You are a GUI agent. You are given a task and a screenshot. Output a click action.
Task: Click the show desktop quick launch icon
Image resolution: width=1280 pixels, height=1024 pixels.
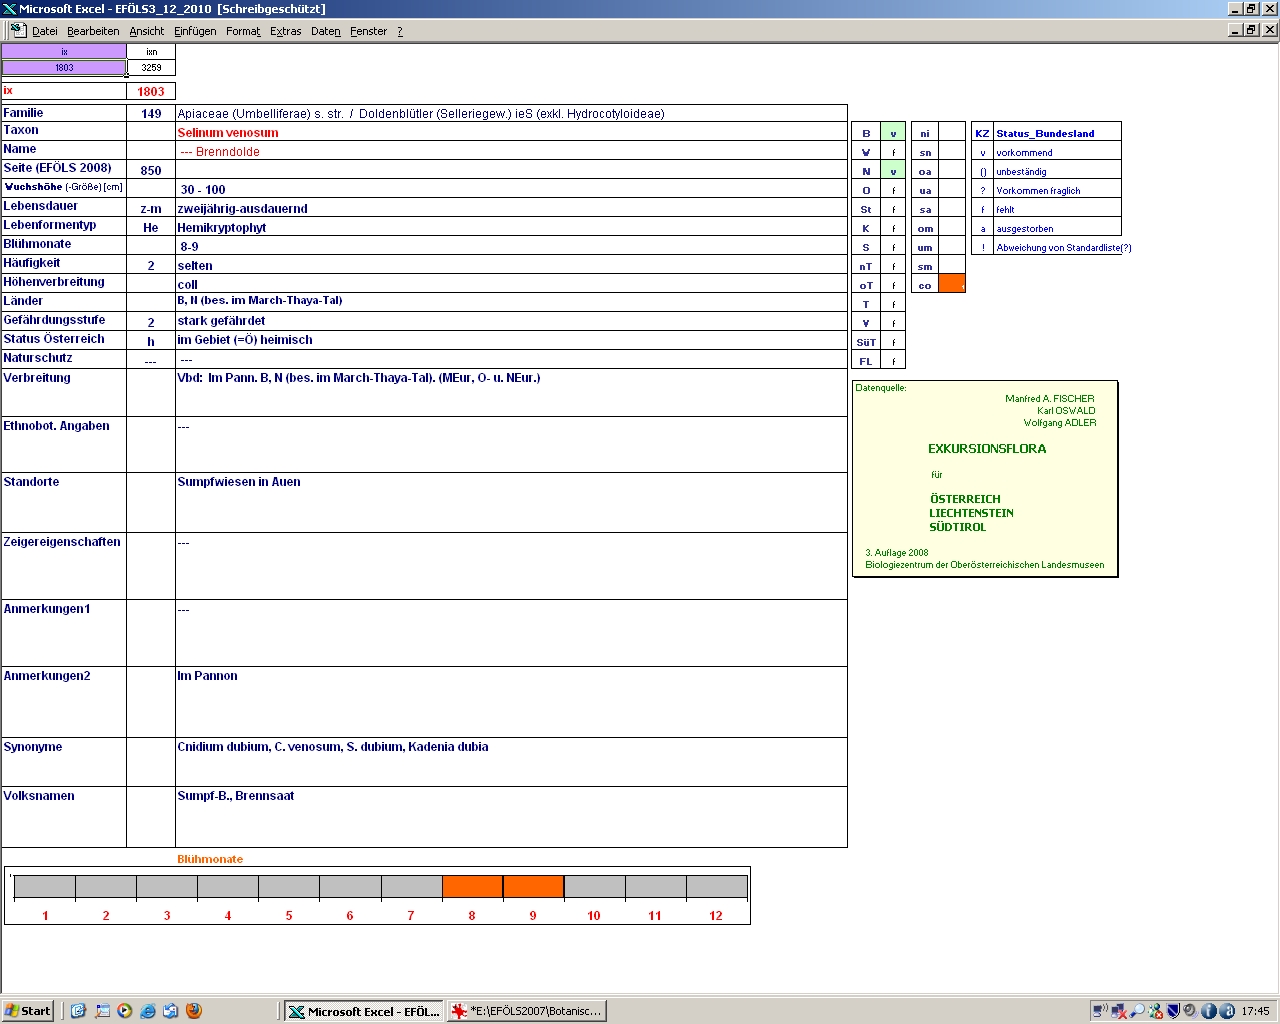point(102,1011)
